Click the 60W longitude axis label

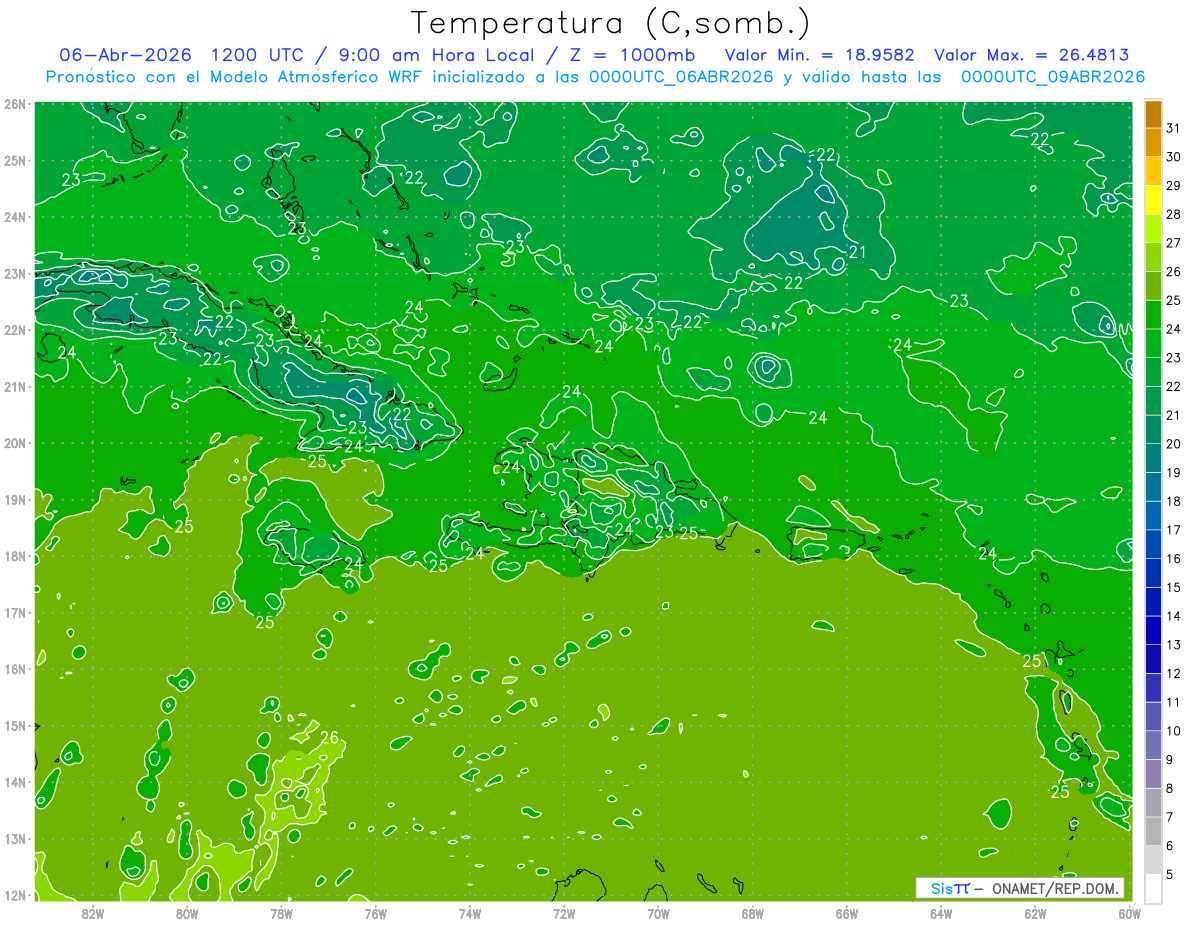pos(1130,912)
